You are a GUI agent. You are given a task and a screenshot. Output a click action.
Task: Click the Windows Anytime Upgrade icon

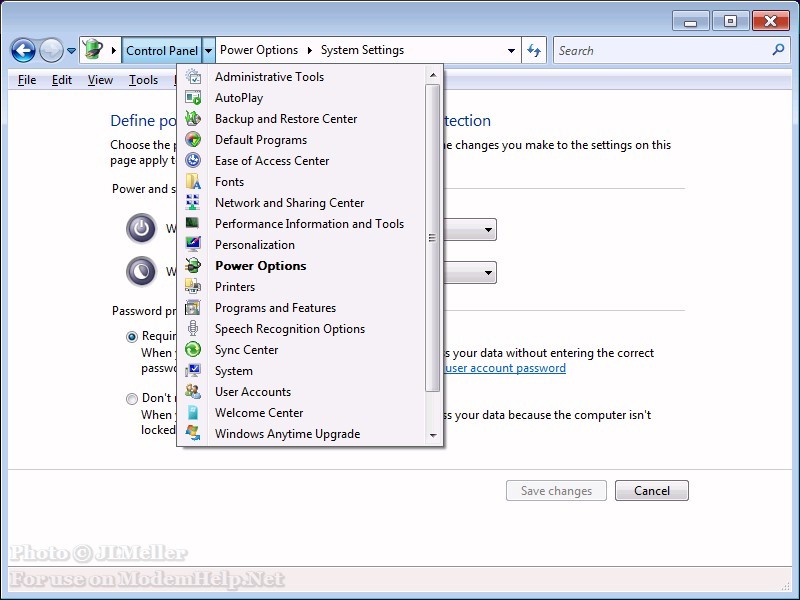click(193, 433)
